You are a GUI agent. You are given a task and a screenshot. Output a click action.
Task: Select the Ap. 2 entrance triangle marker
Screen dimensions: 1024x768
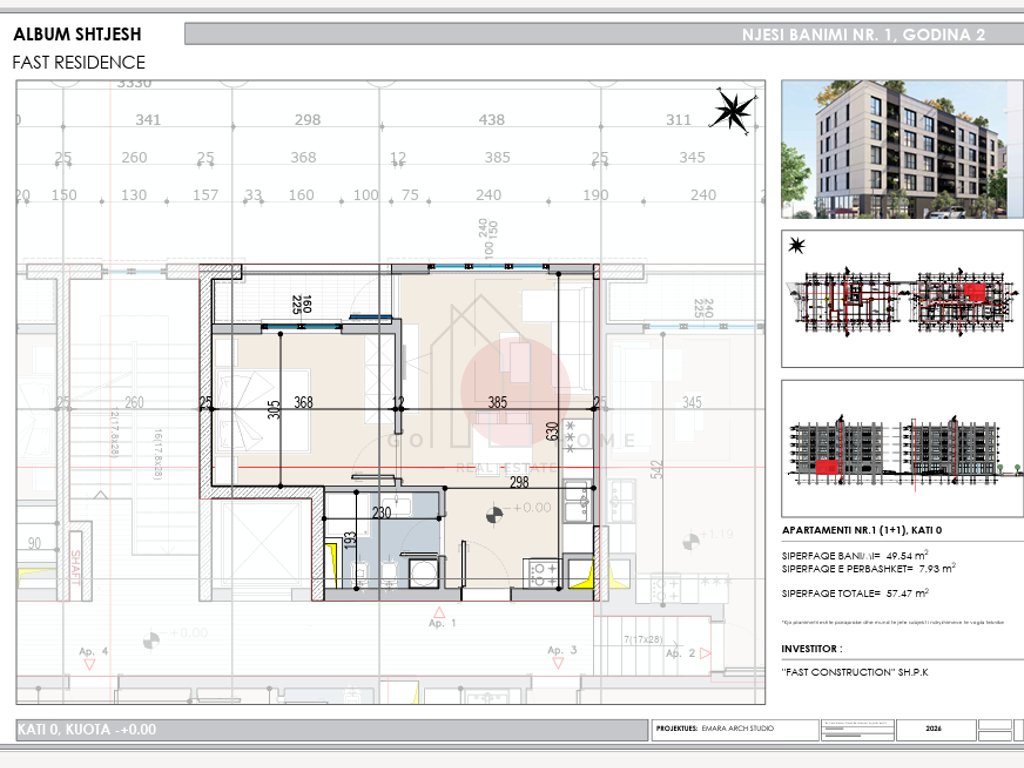[705, 653]
